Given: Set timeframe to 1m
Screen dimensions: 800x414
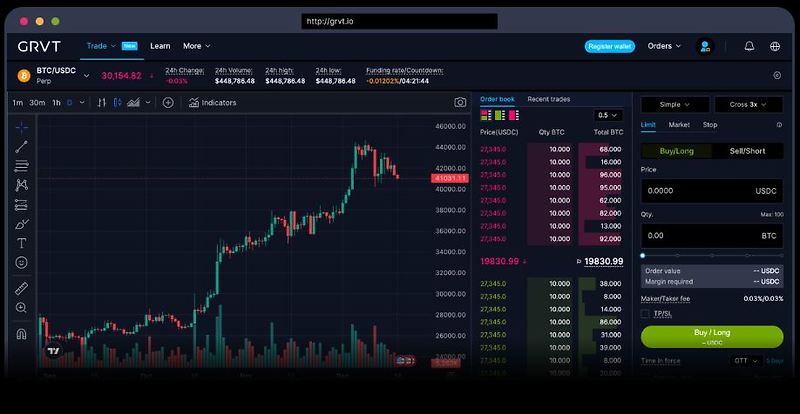Looking at the screenshot, I should [18, 103].
